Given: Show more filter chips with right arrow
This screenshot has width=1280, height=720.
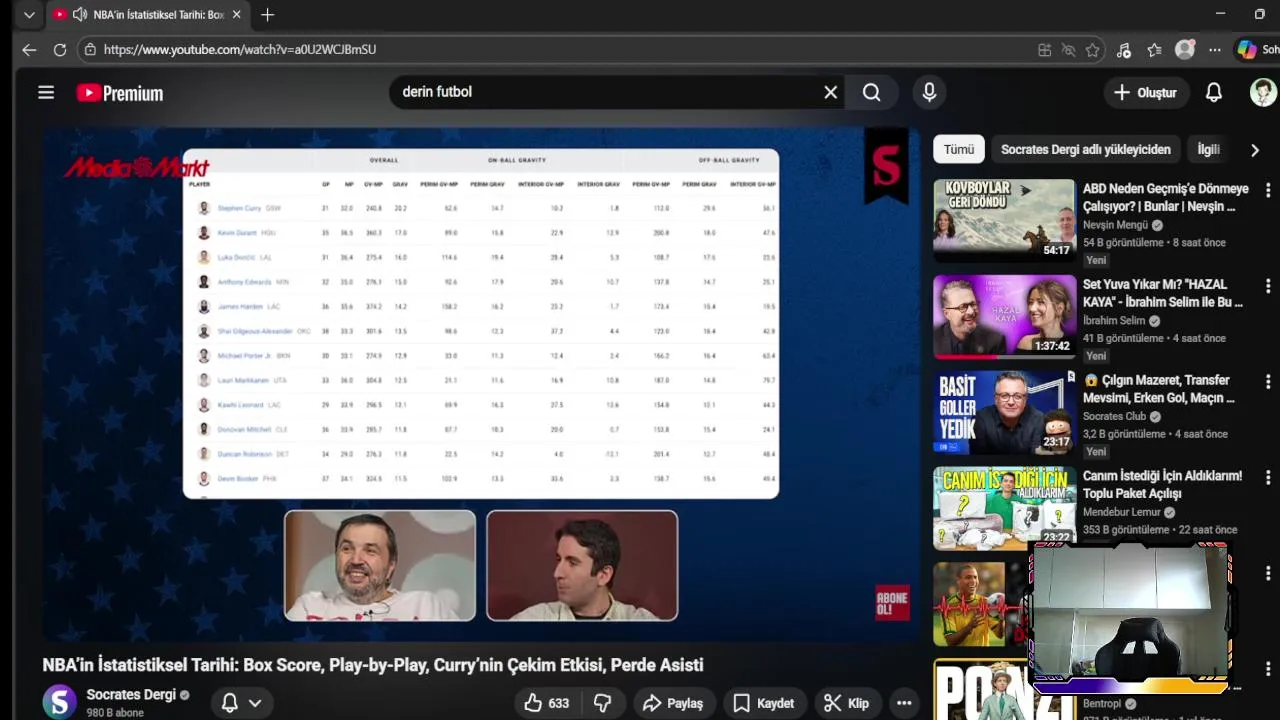Looking at the screenshot, I should [x=1255, y=150].
